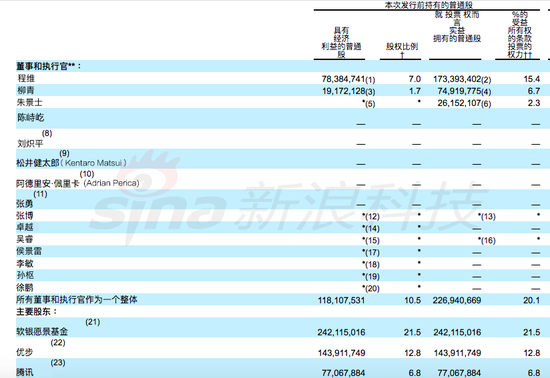
Task: Select the name 孙枢
Action: pyautogui.click(x=25, y=275)
